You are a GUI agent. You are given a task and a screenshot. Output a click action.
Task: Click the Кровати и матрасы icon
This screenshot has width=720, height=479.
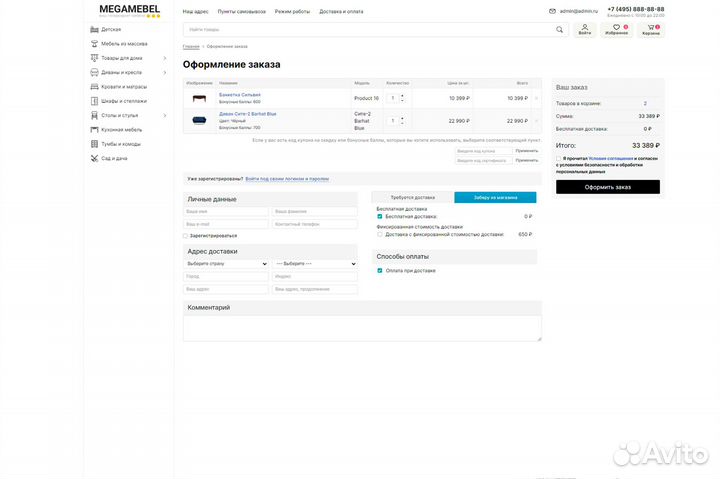tap(94, 87)
